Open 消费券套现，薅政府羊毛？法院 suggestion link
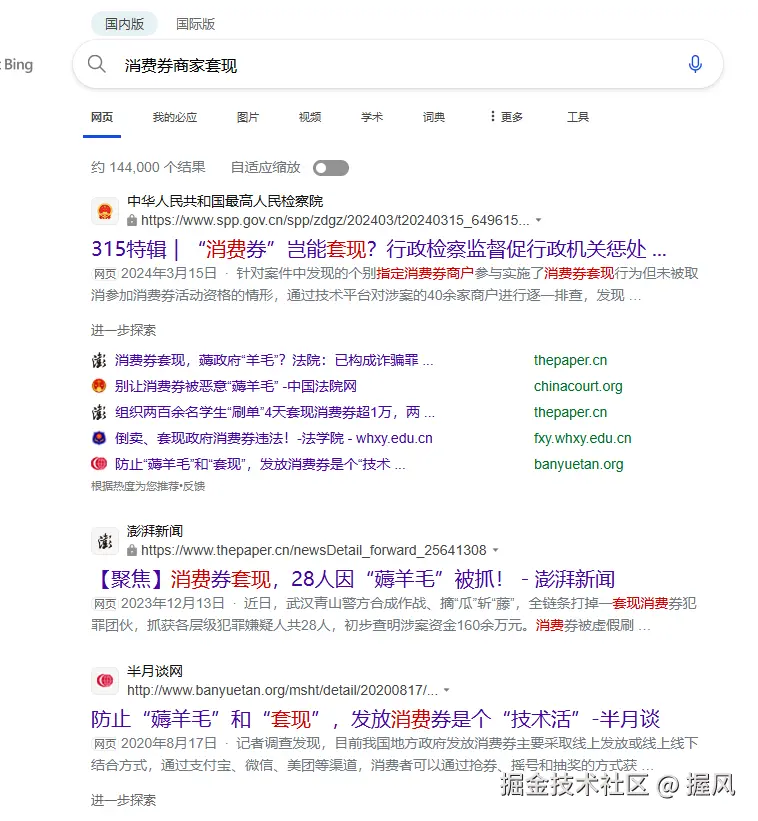Image resolution: width=758 pixels, height=821 pixels. click(x=274, y=360)
